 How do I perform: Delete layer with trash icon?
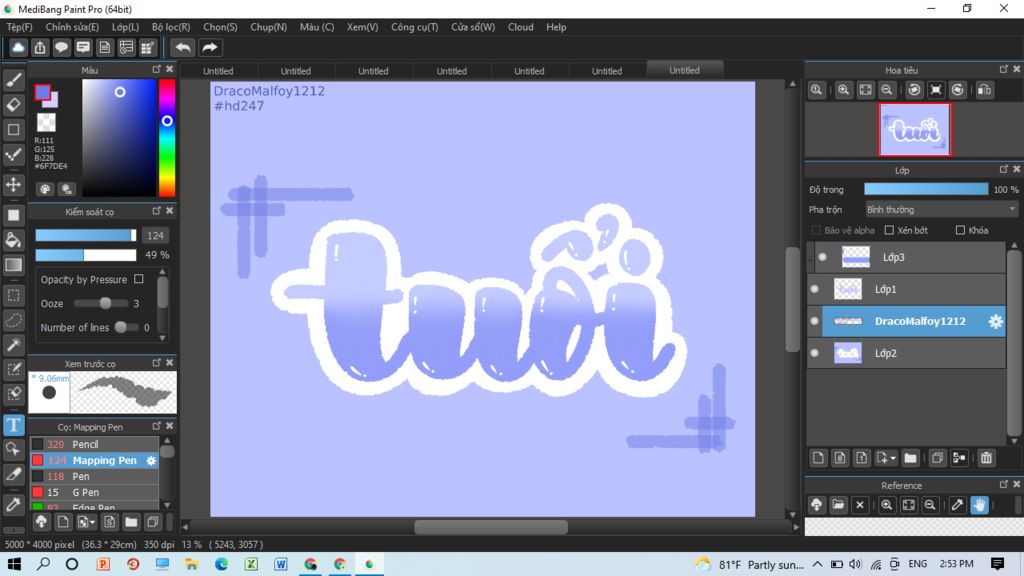pos(986,458)
